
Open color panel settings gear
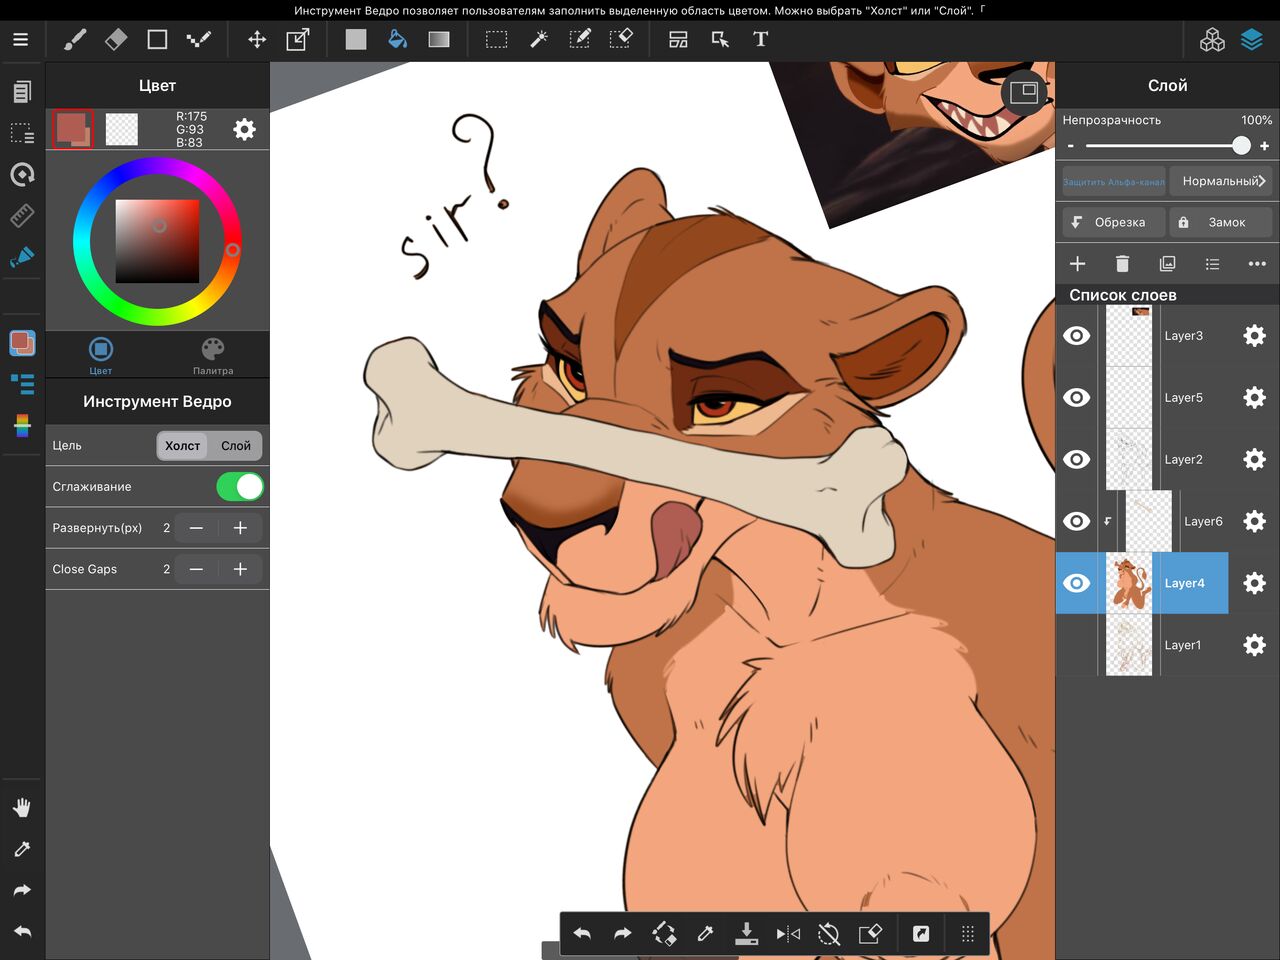coord(244,130)
